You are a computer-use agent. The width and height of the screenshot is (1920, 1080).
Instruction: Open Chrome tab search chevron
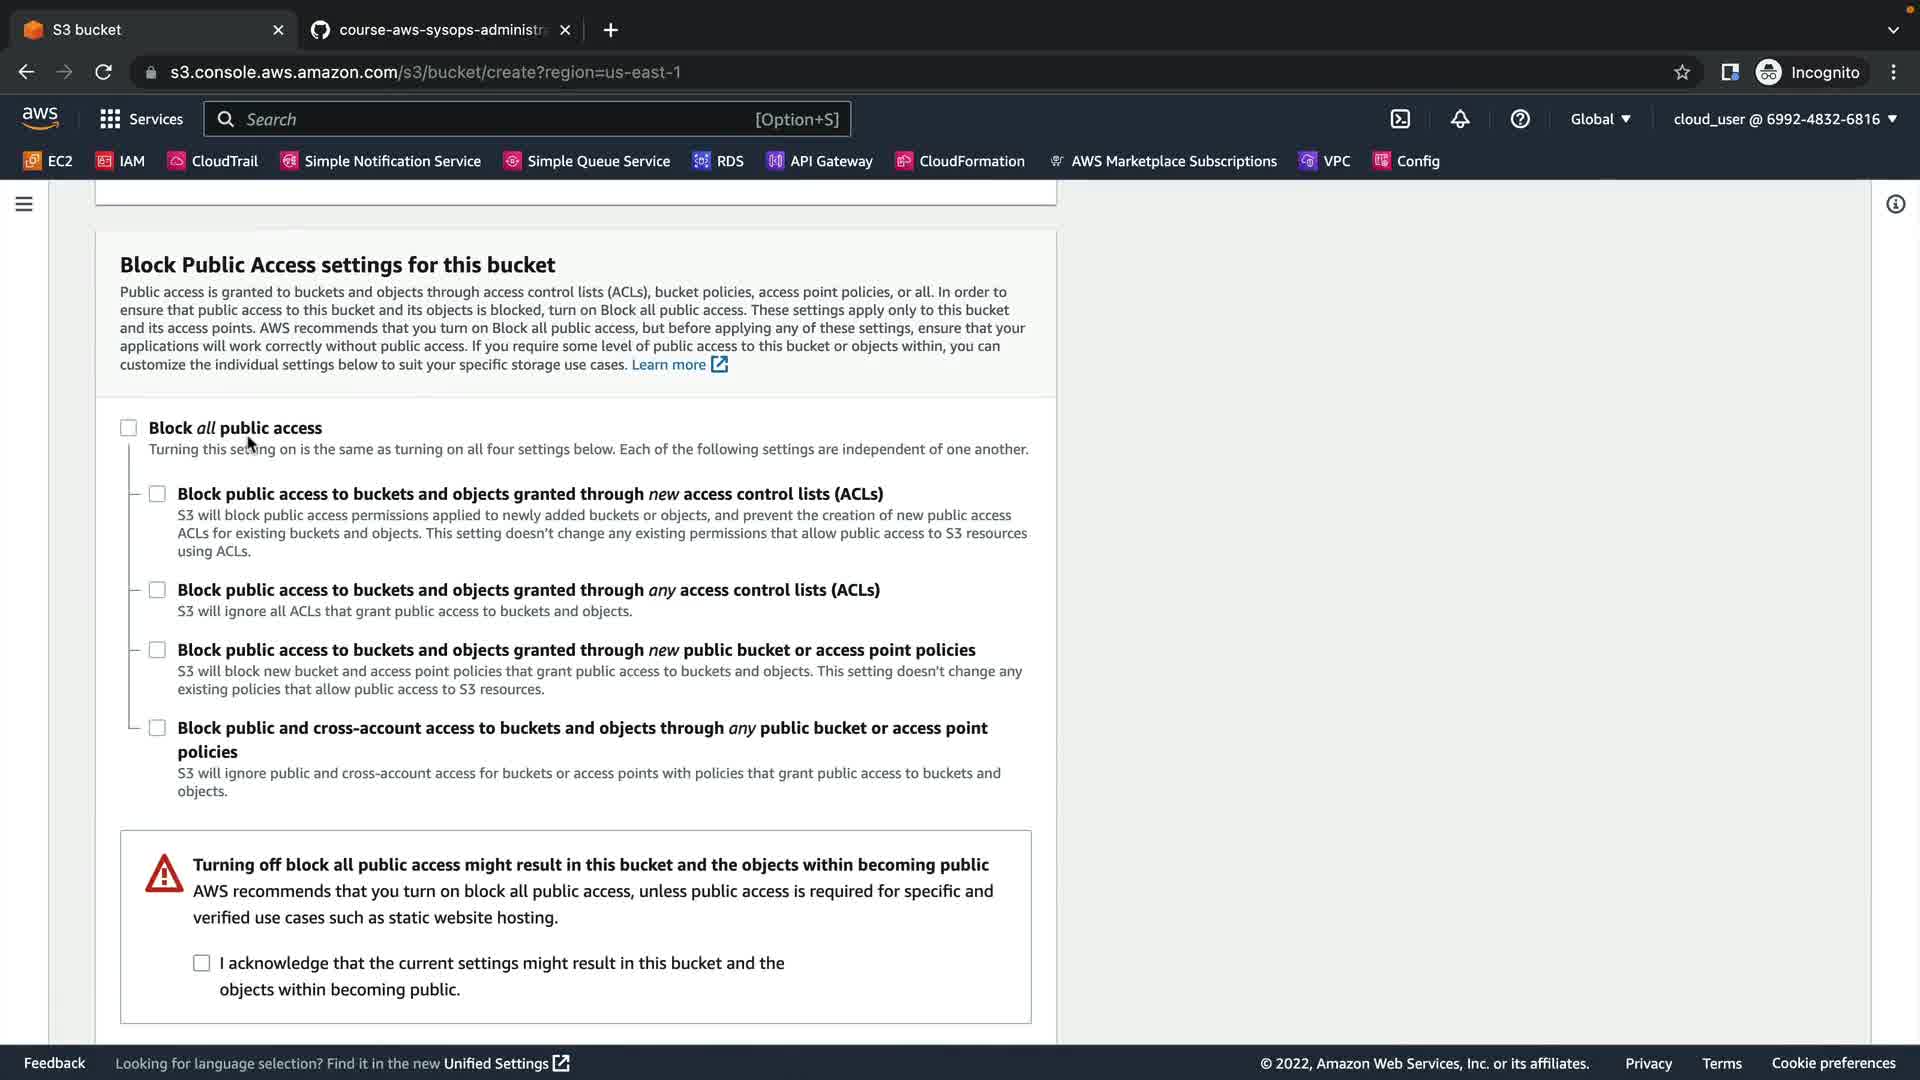(1893, 30)
